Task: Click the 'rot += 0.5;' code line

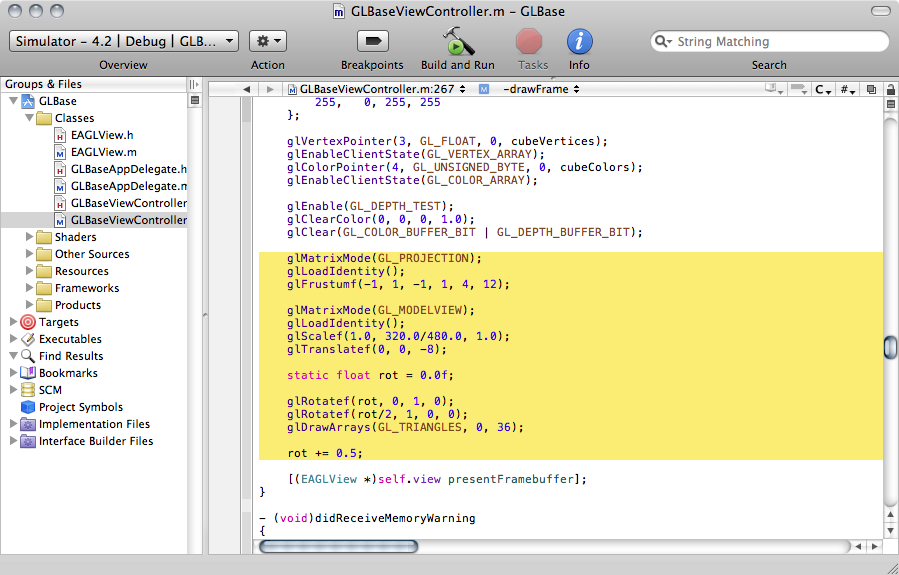Action: click(x=325, y=453)
